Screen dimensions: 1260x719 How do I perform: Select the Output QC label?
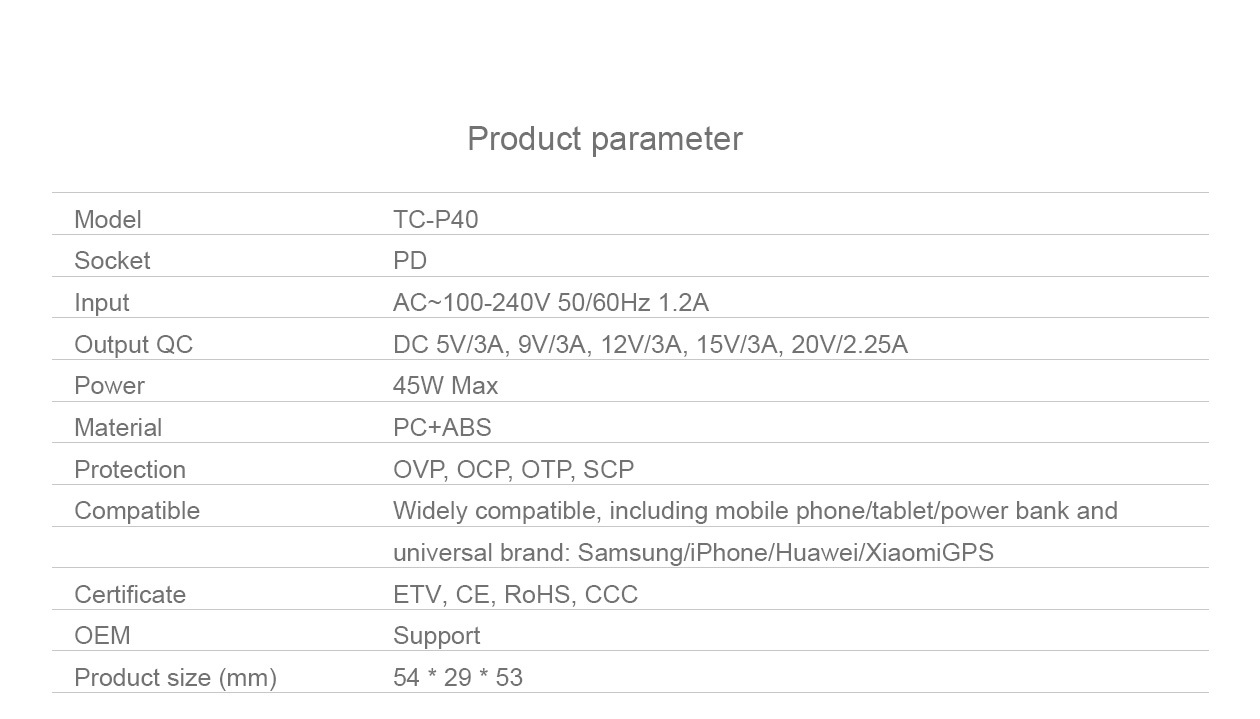(x=134, y=345)
